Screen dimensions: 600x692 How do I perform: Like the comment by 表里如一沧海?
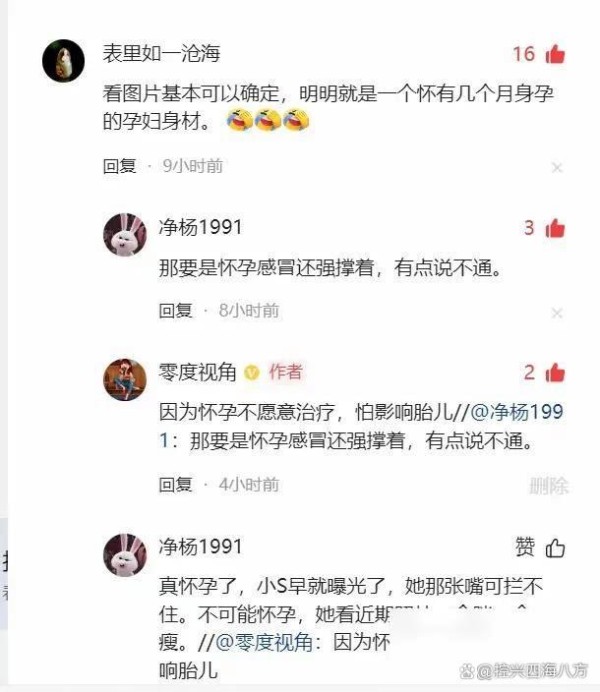pyautogui.click(x=555, y=54)
